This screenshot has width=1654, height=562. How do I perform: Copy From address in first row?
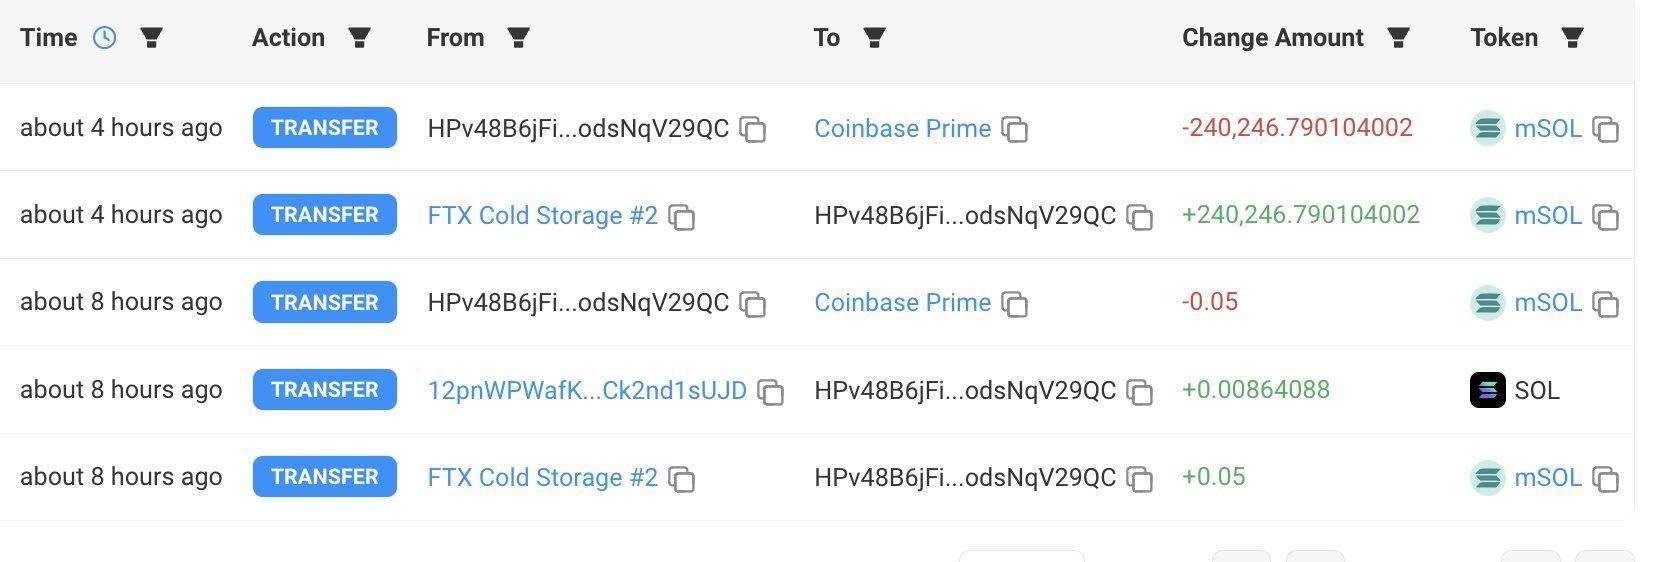[753, 129]
